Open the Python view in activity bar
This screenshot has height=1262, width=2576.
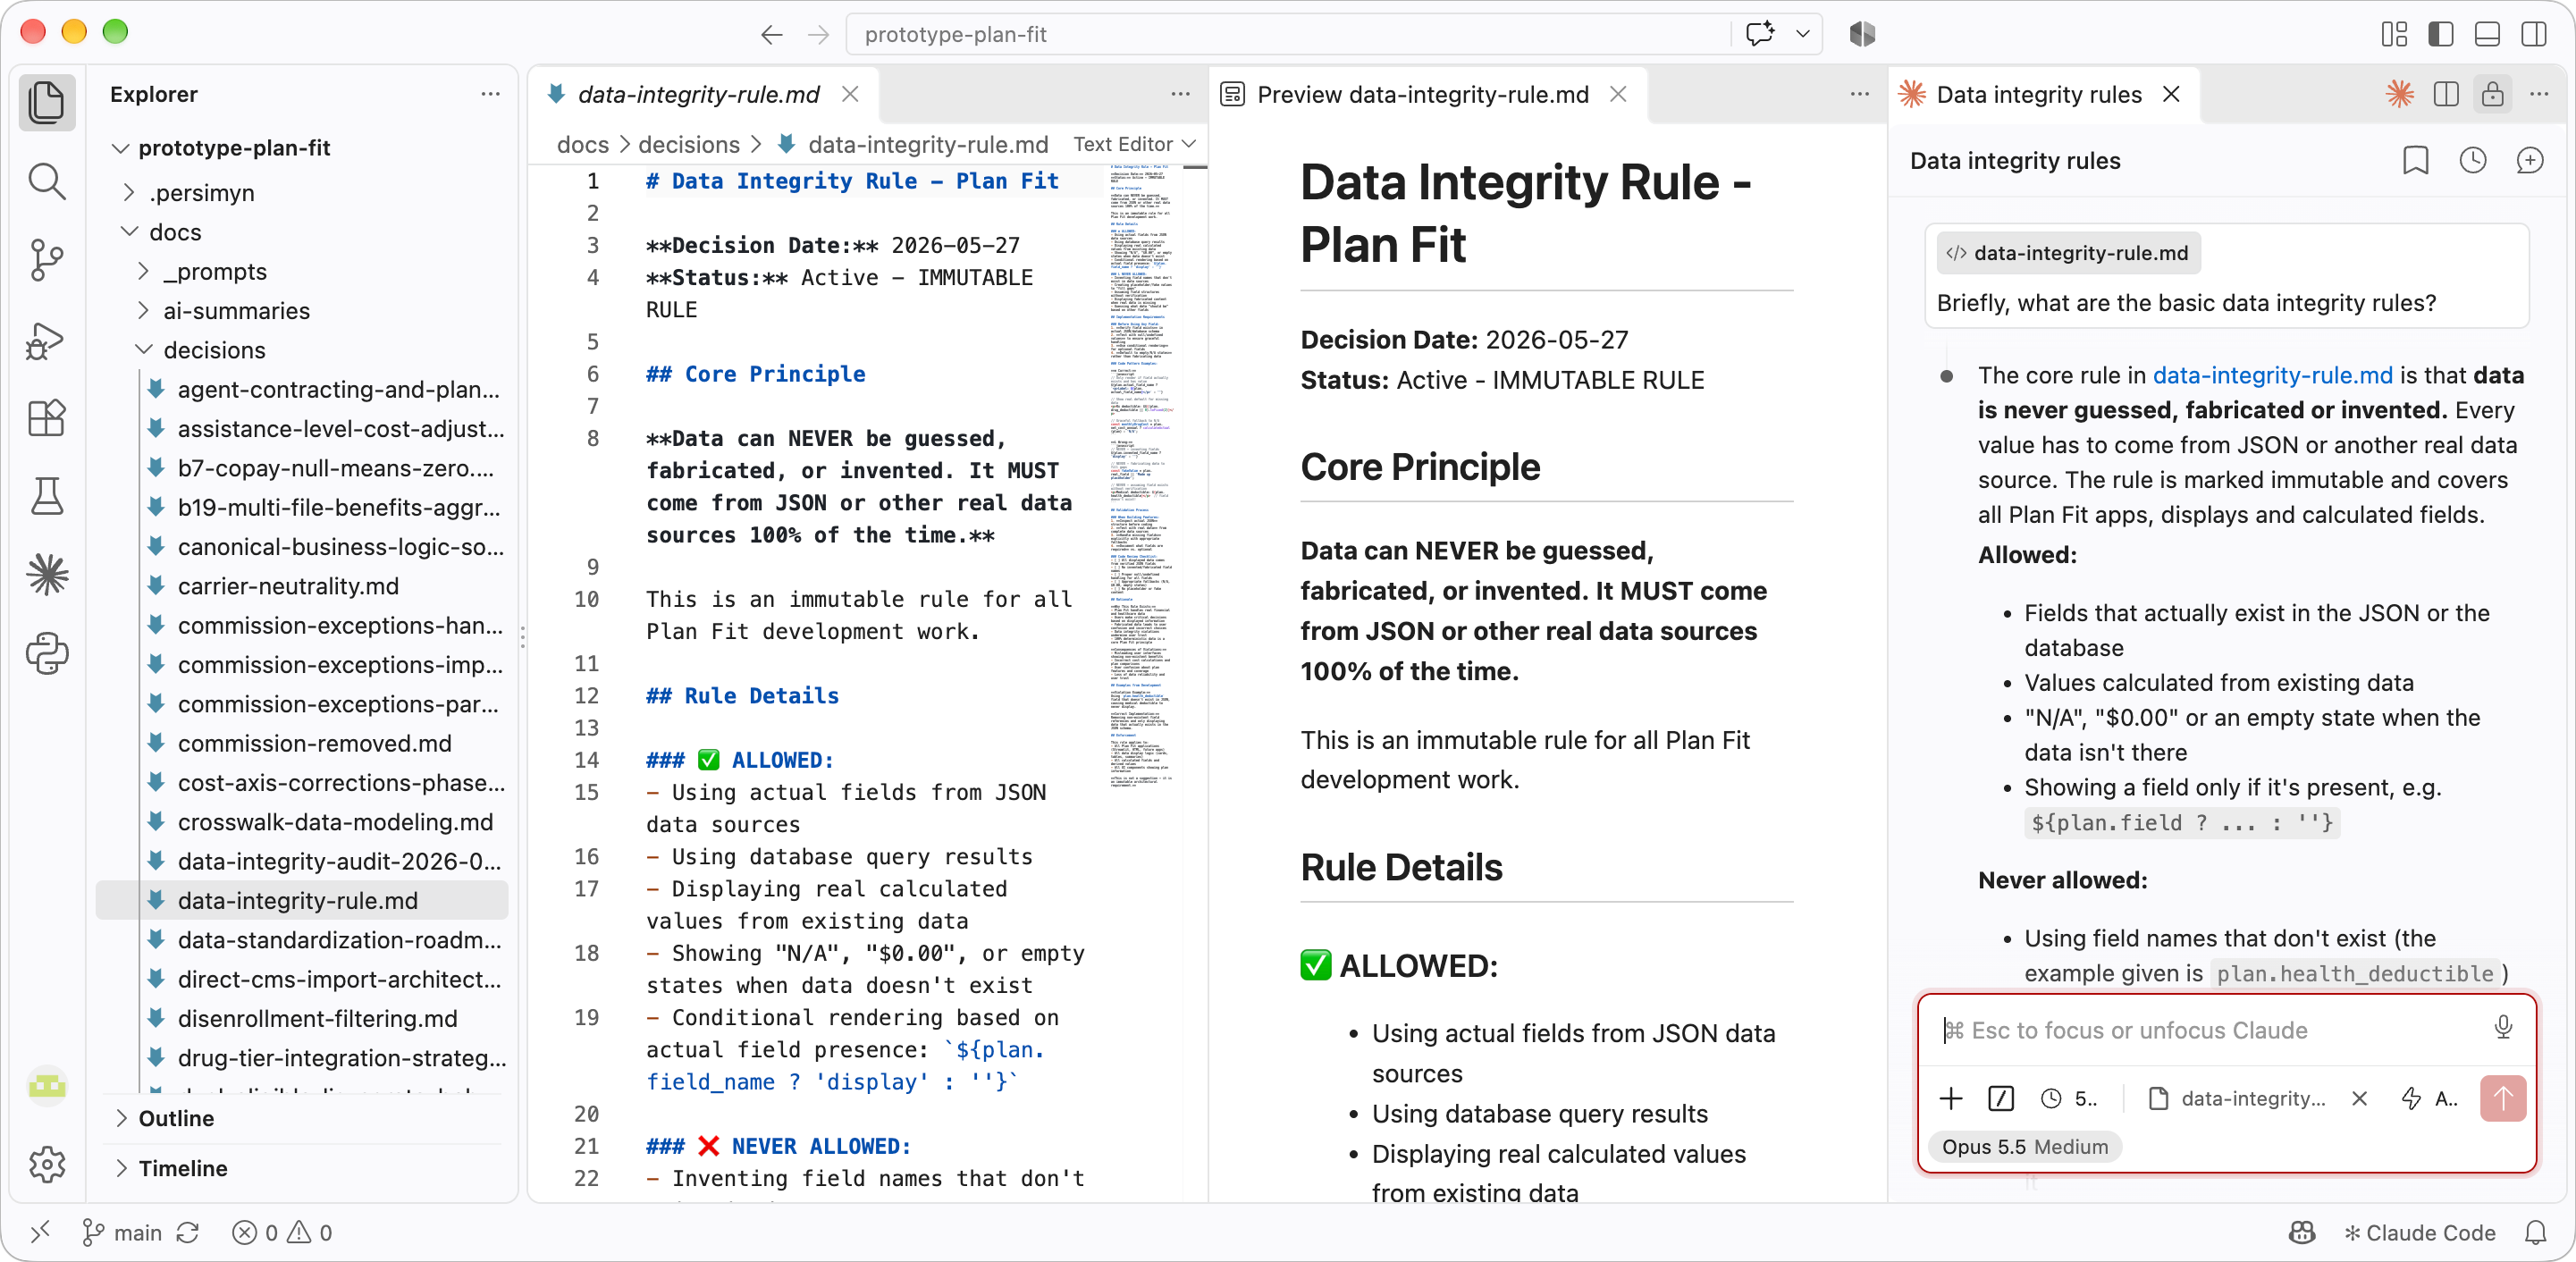[47, 654]
